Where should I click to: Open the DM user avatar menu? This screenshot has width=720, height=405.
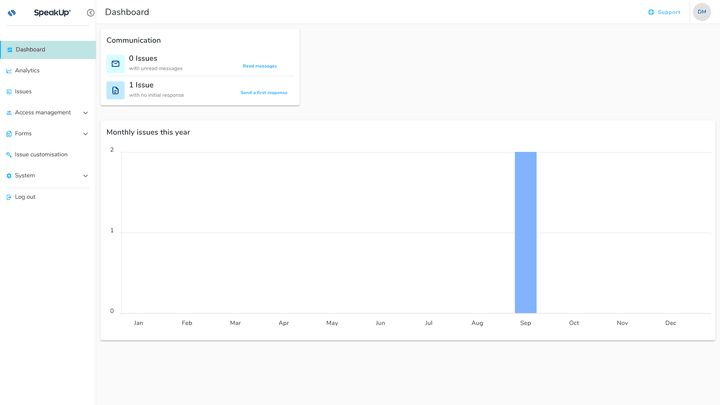click(701, 12)
